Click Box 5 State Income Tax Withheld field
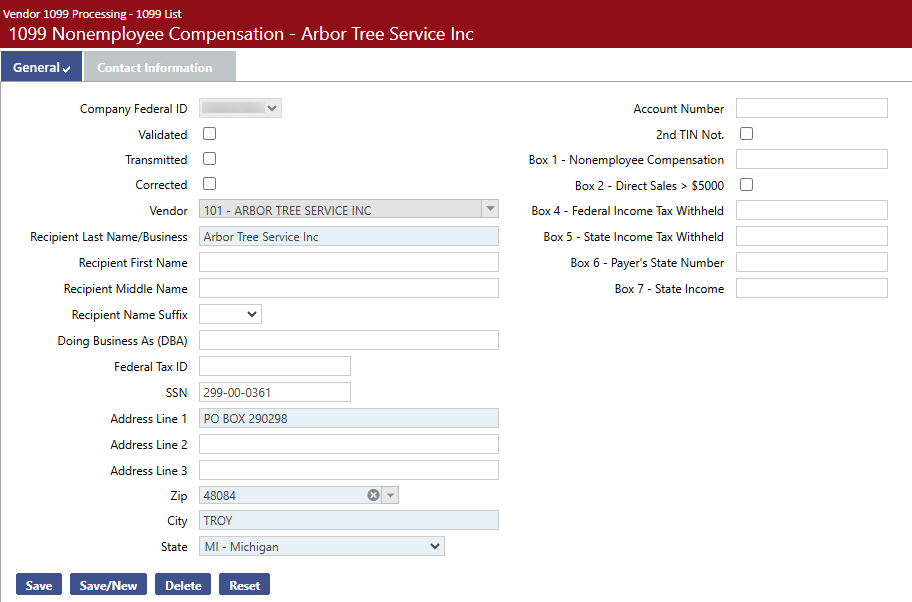The height and width of the screenshot is (602, 912). [x=812, y=236]
